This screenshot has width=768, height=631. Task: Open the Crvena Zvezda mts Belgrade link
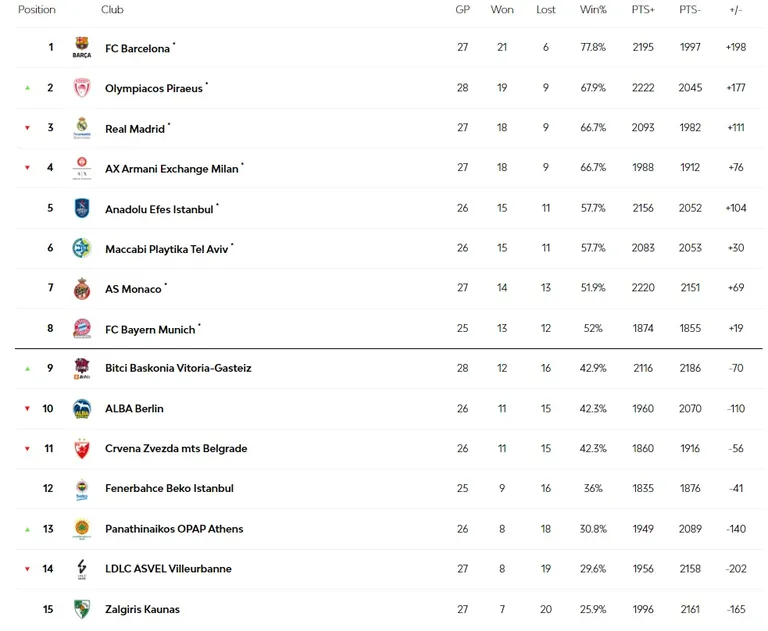(176, 448)
